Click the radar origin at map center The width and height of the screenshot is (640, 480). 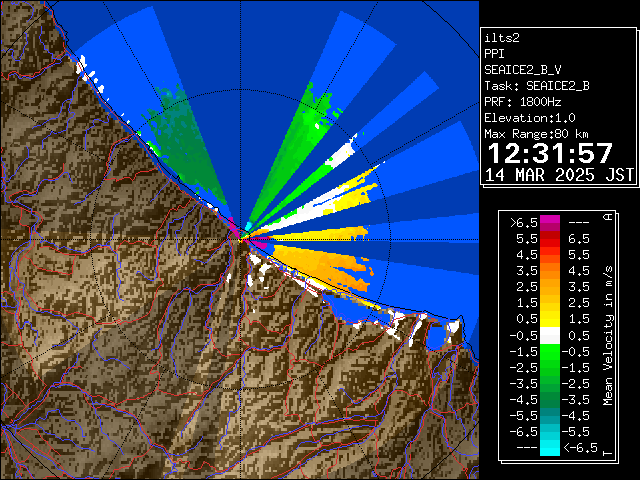pos(240,240)
